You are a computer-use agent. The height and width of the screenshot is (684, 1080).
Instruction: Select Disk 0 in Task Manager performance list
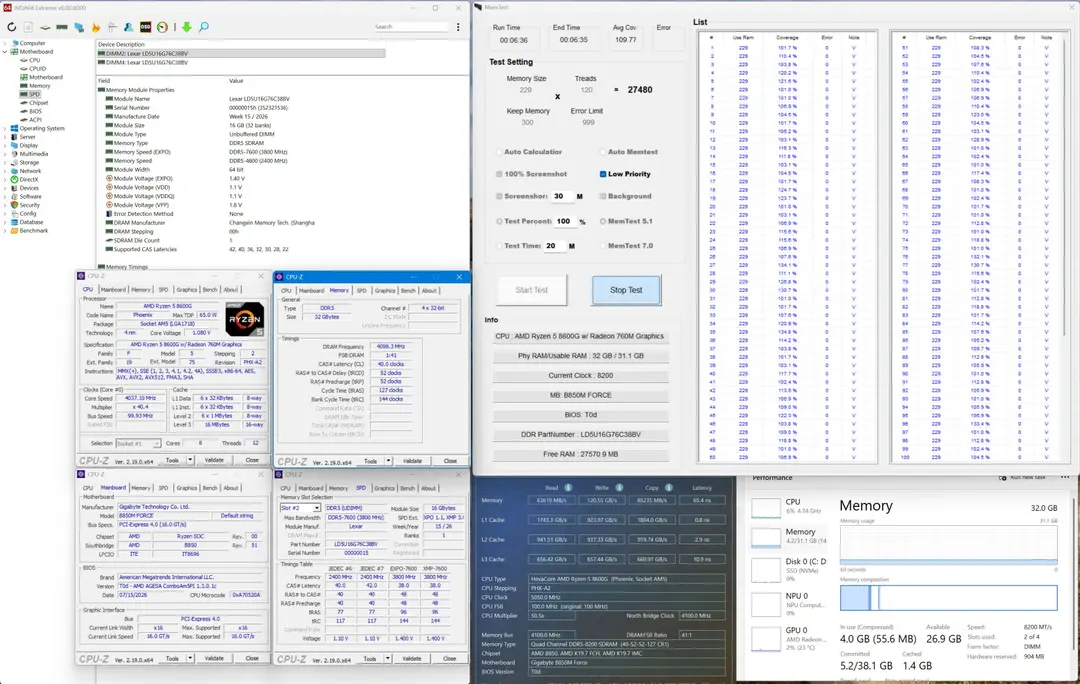click(789, 570)
